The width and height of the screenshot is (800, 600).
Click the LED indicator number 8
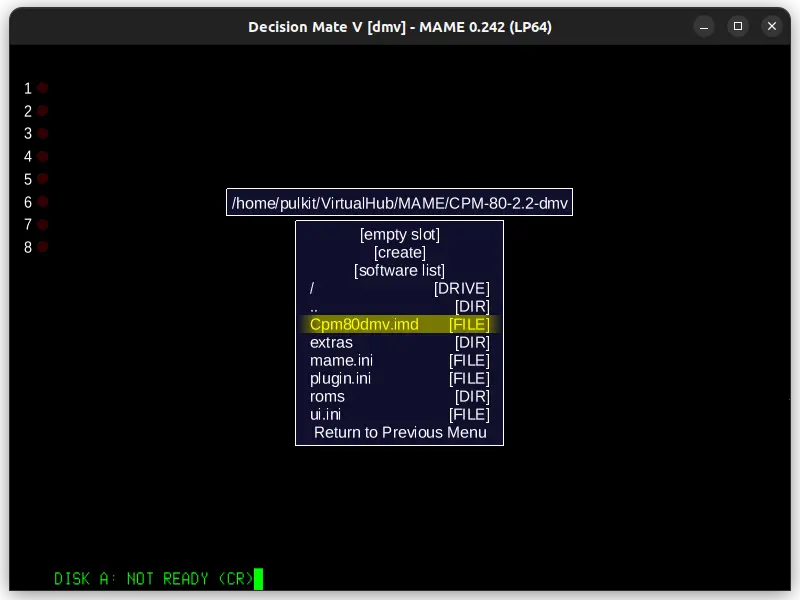point(42,247)
